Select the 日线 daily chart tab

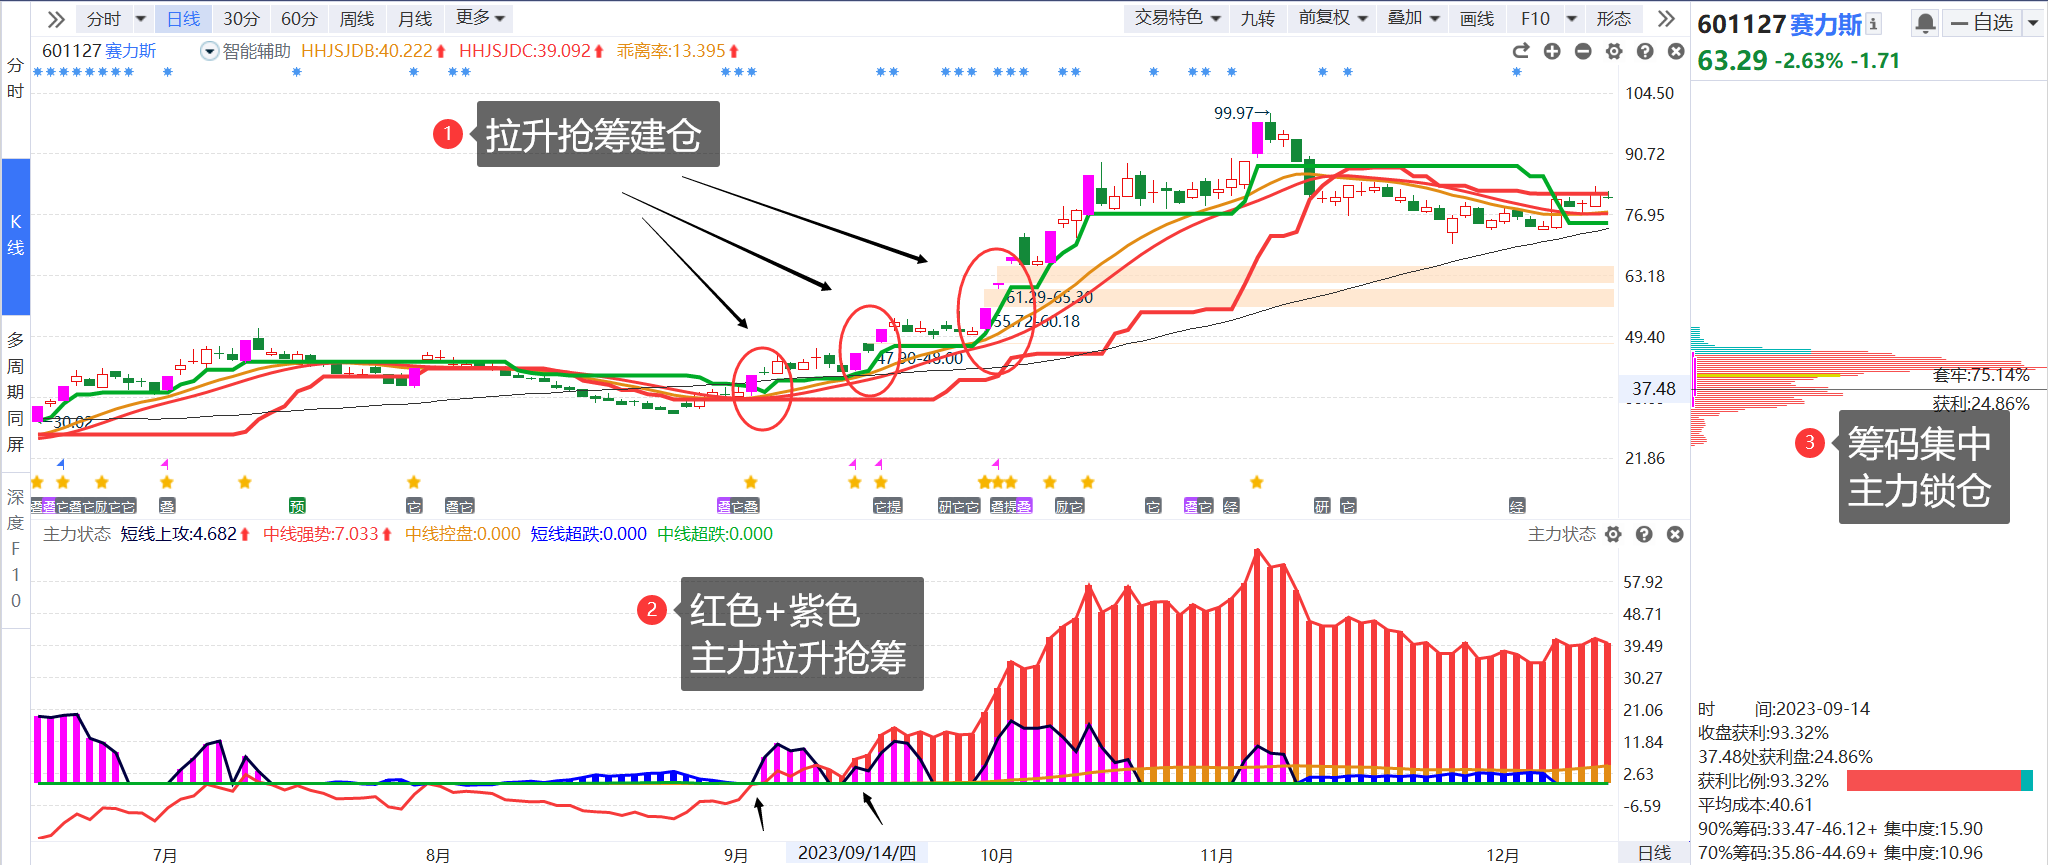183,19
